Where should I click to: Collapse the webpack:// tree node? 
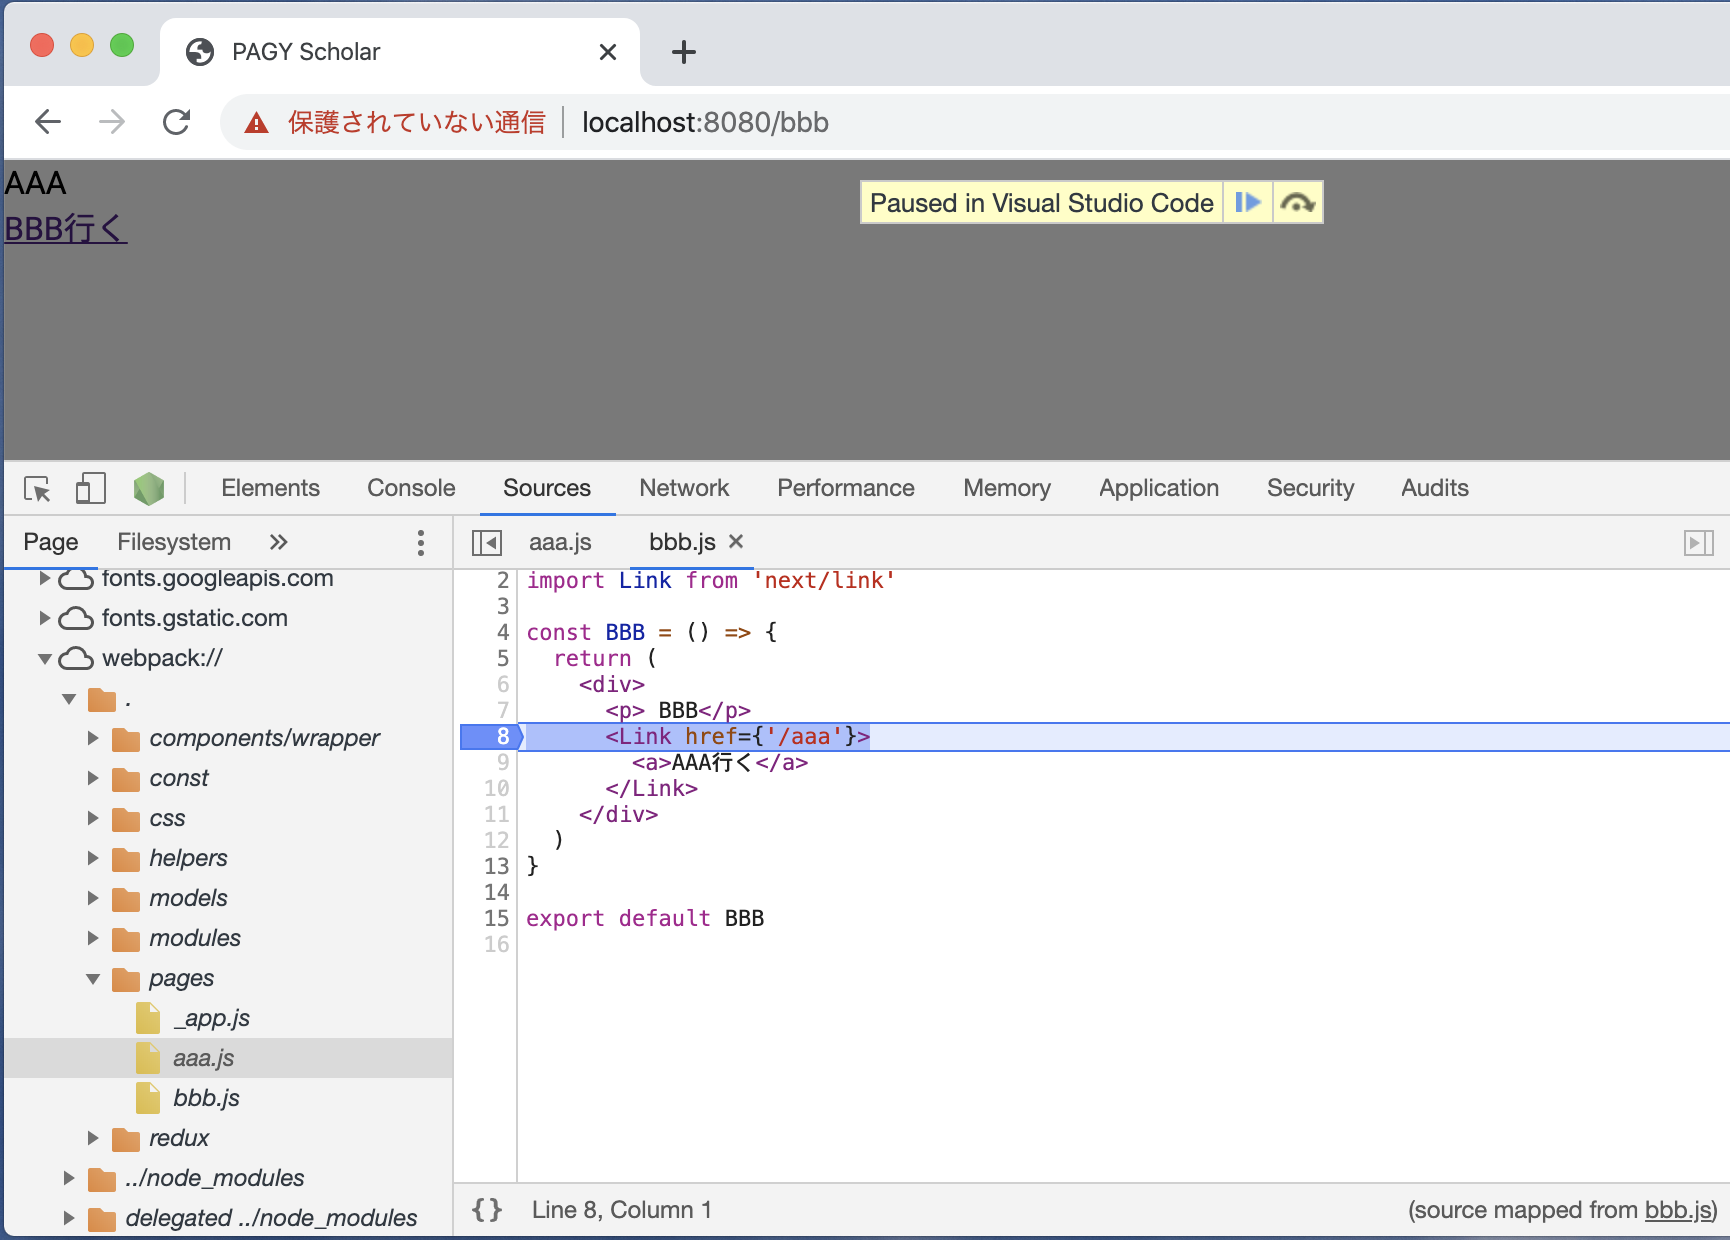(44, 658)
